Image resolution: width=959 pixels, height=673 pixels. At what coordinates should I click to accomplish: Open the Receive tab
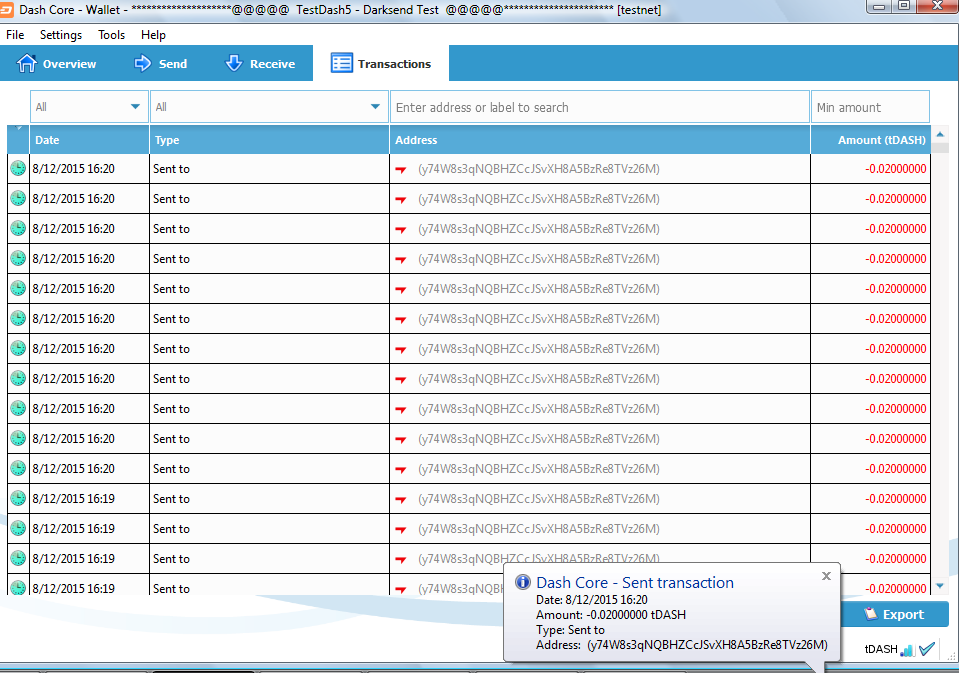coord(260,64)
